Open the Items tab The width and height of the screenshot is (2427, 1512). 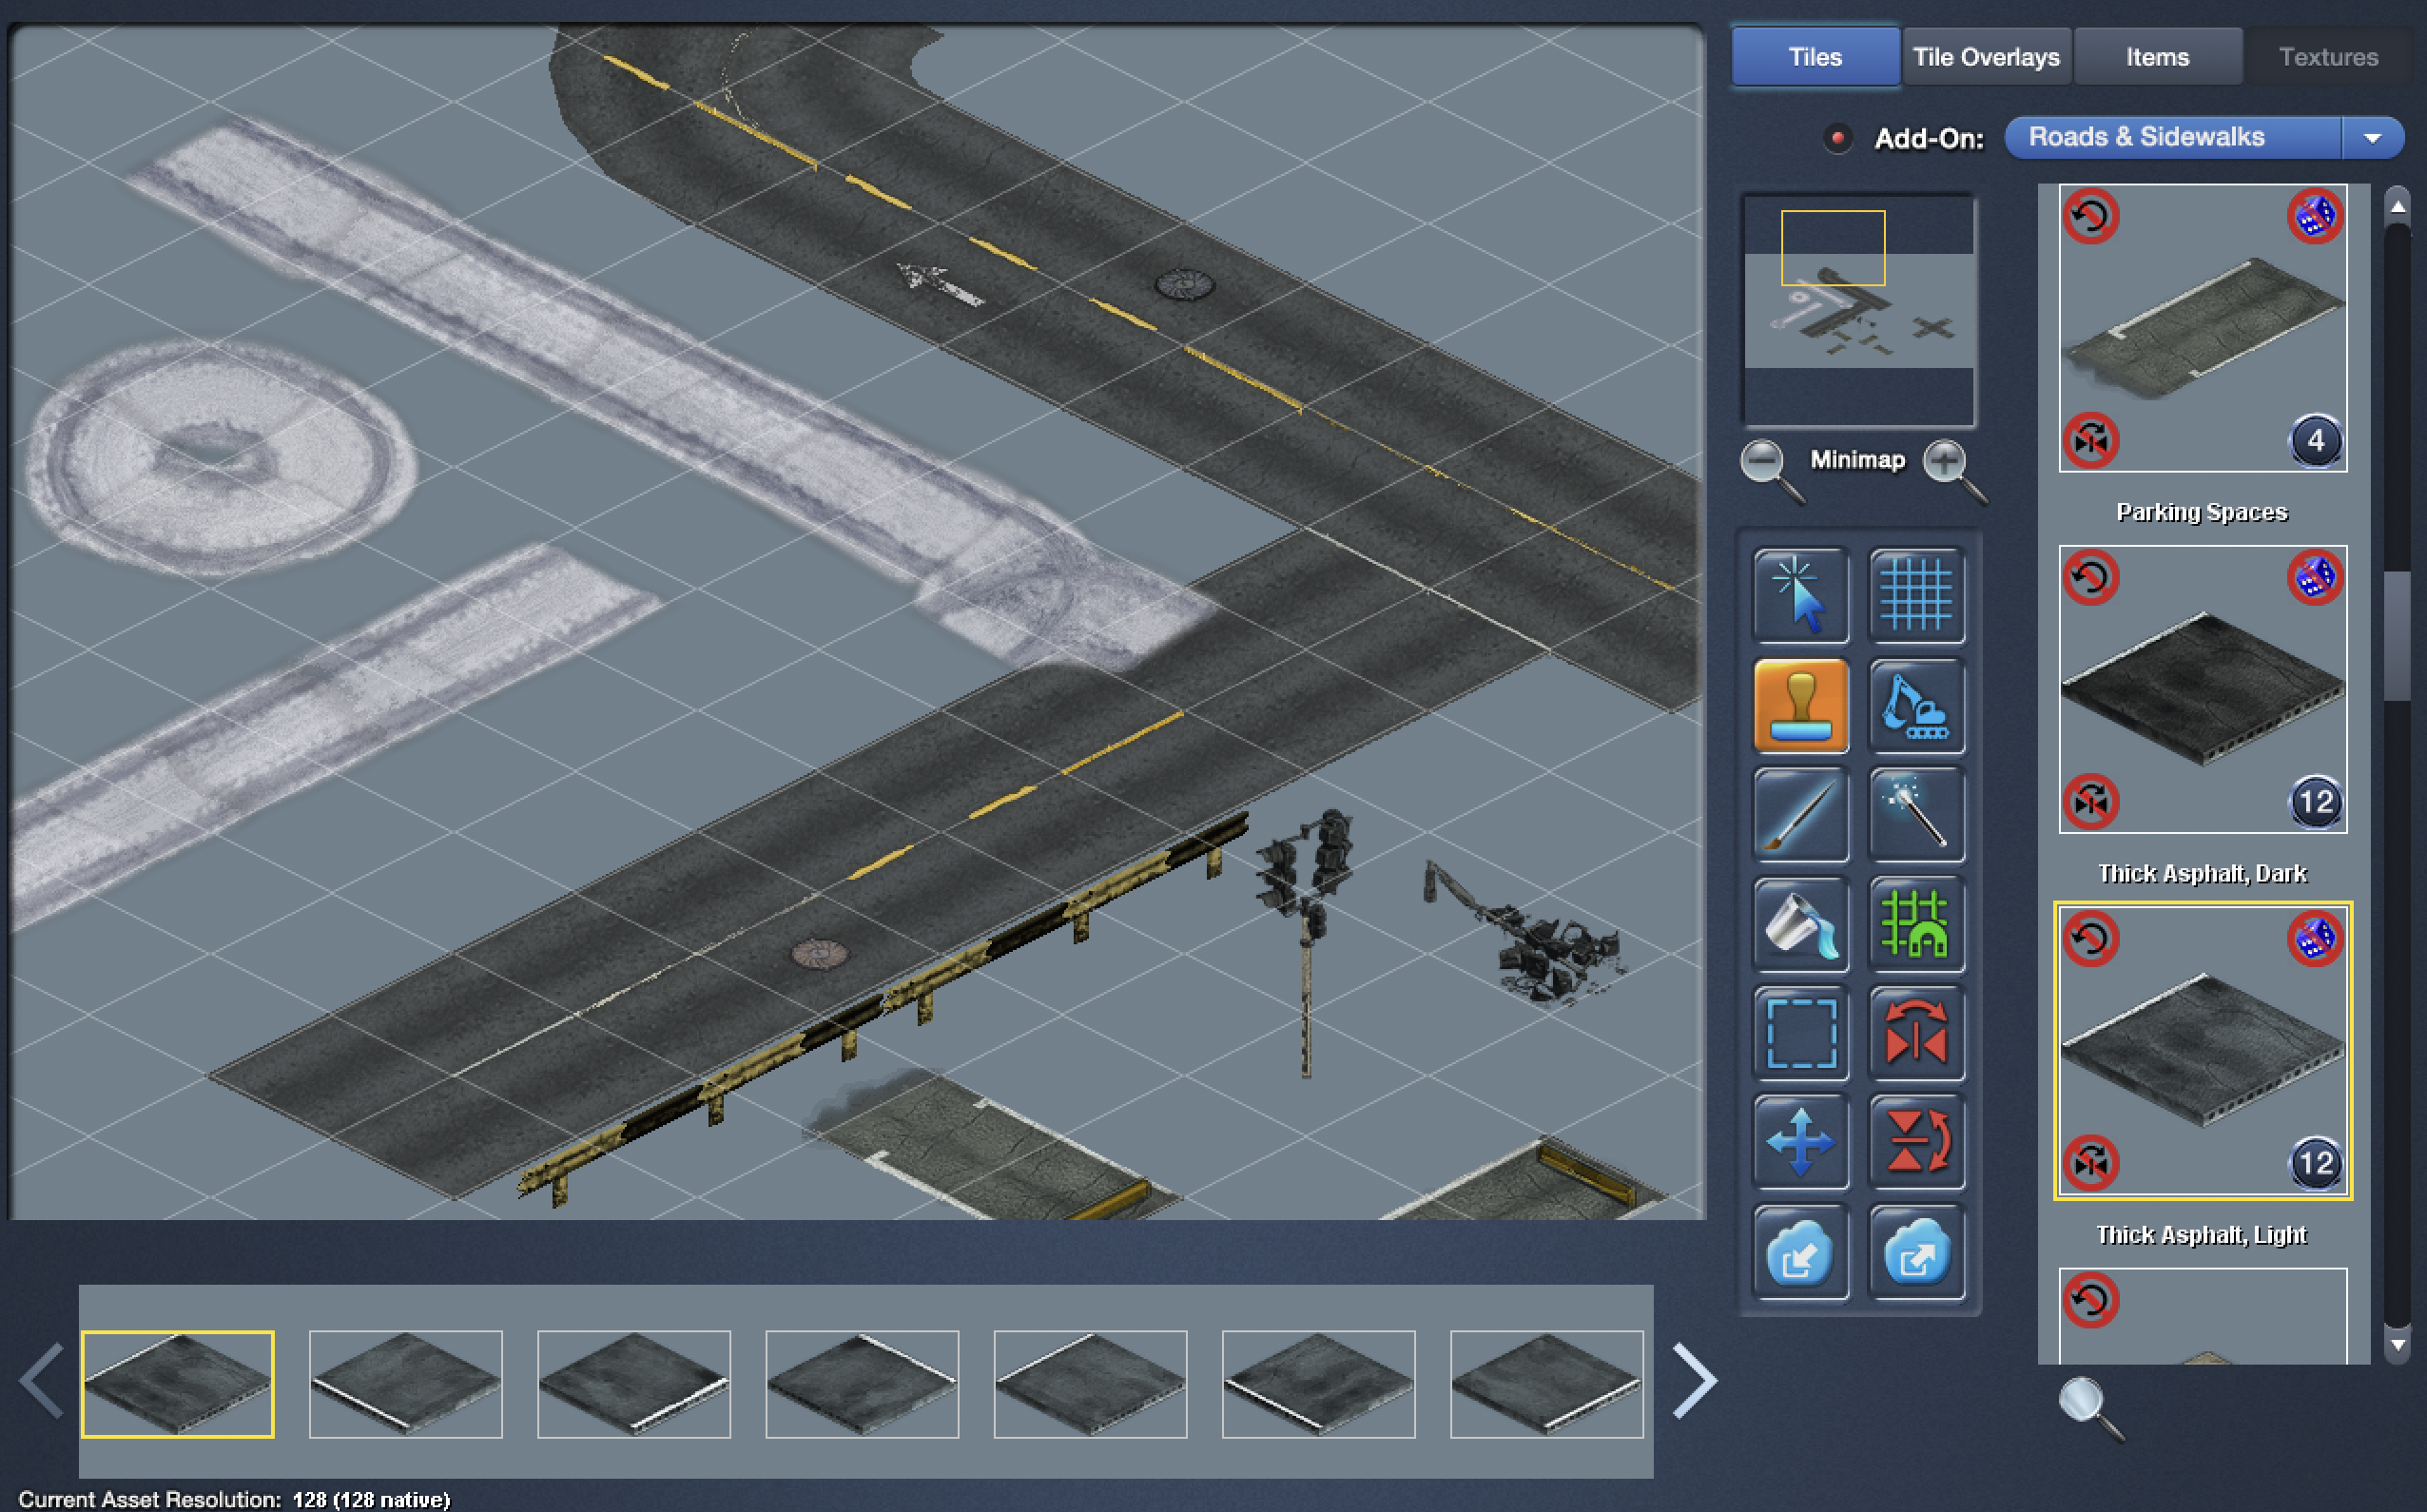pyautogui.click(x=2157, y=57)
